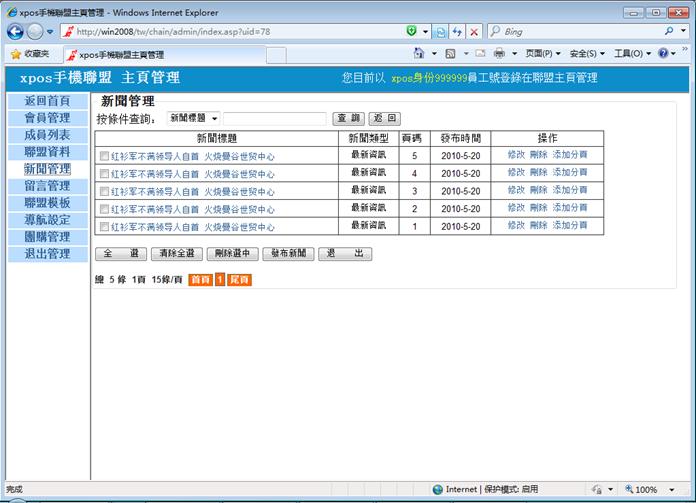Click the Bing search magnifier icon
This screenshot has width=696, height=503.
(x=669, y=32)
